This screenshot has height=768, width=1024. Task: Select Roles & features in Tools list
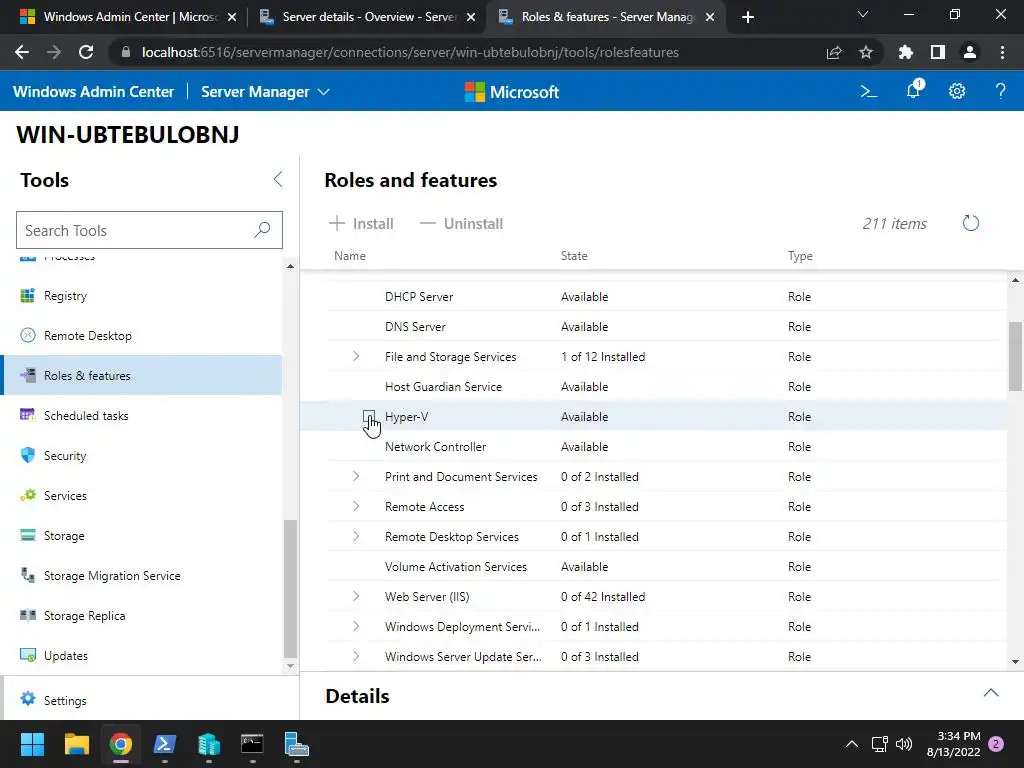click(x=142, y=376)
